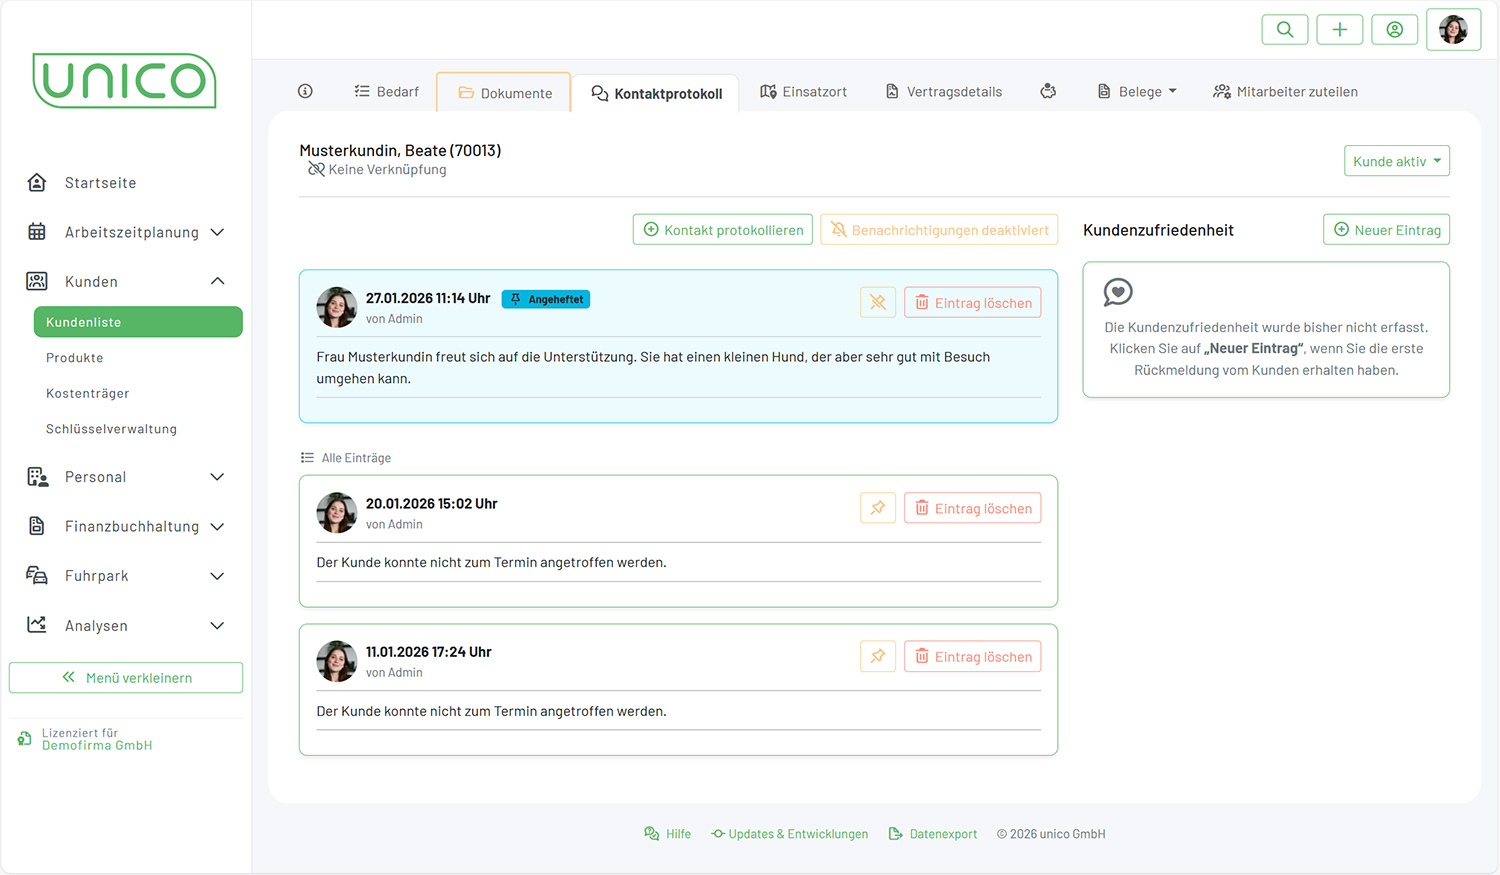Image resolution: width=1500 pixels, height=875 pixels.
Task: Pin the 20.01.2026 15:02 entry
Action: (x=878, y=508)
